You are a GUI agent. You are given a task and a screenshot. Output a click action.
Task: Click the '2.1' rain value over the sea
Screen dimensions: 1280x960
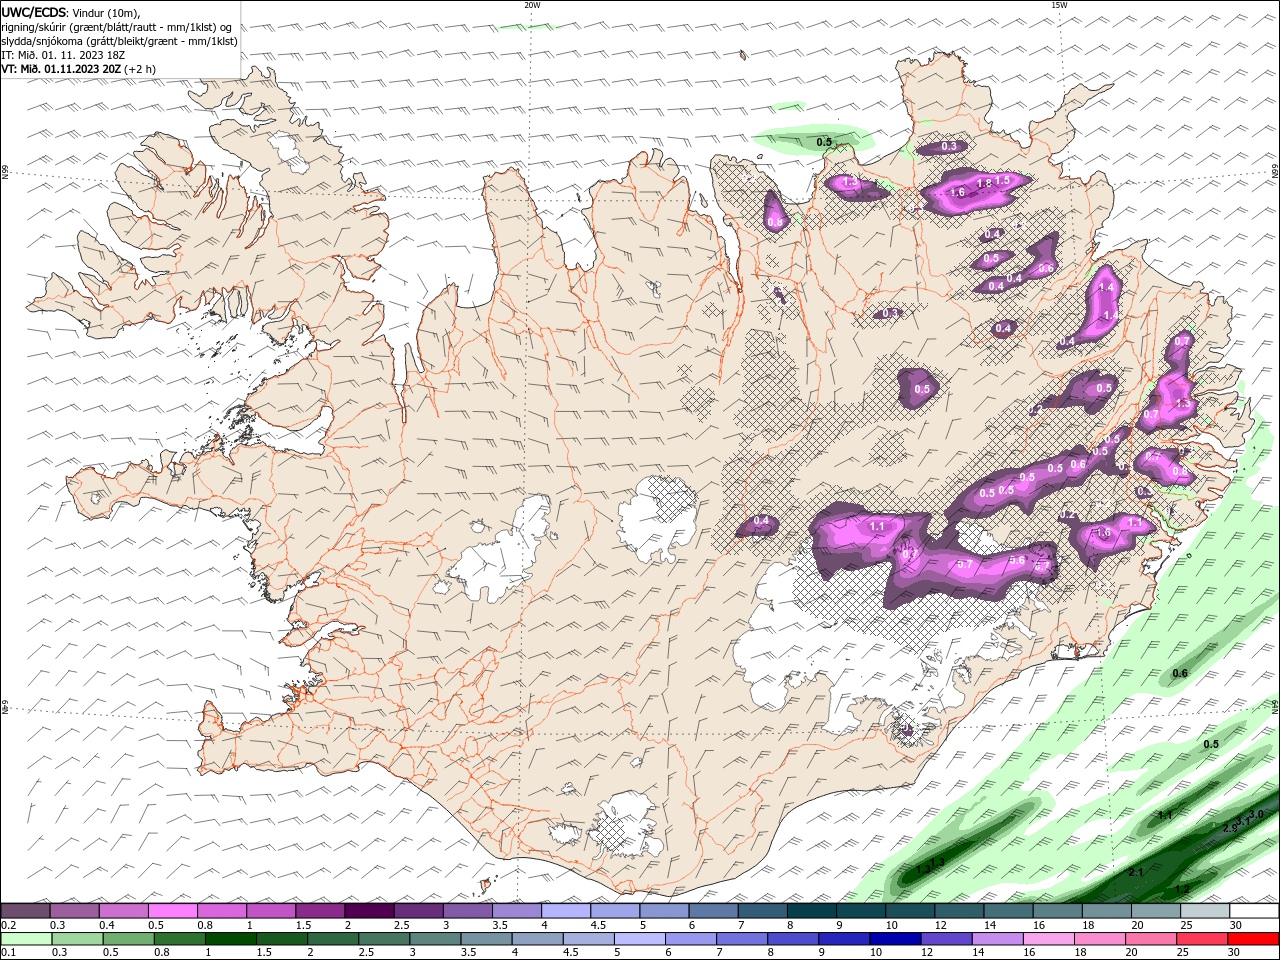click(1135, 873)
